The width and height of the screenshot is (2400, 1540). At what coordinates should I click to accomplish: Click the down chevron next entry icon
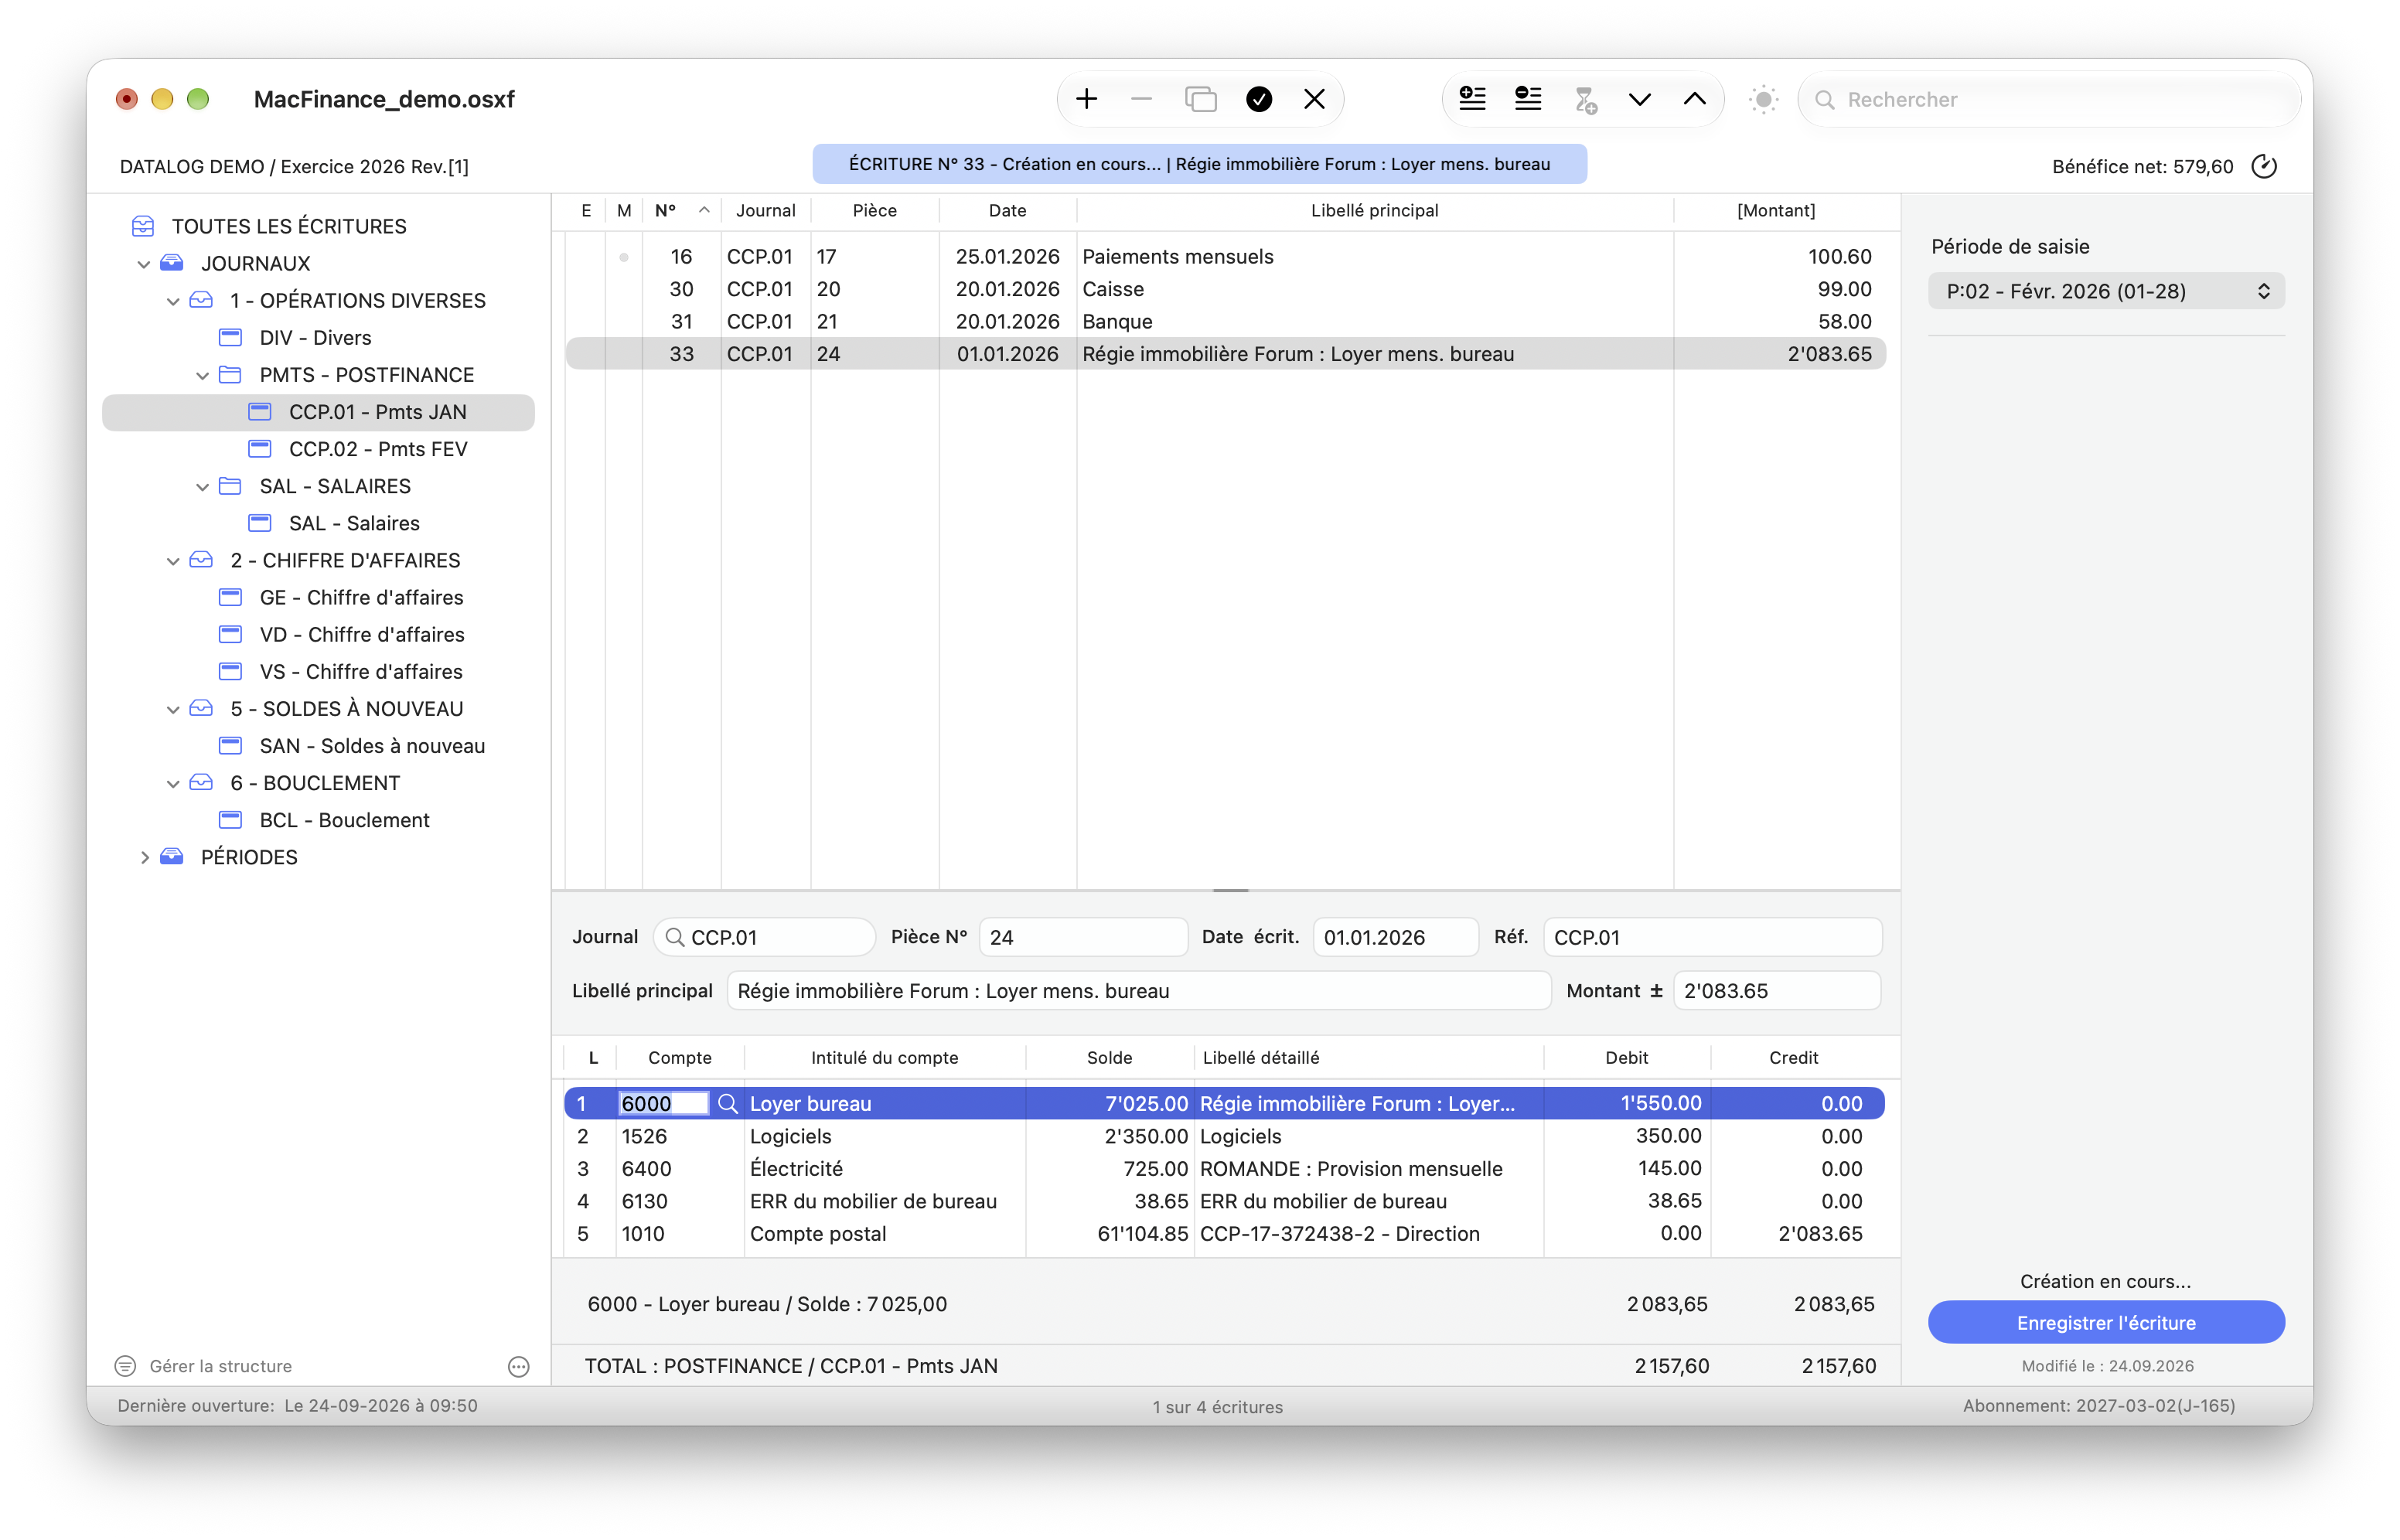1639,99
